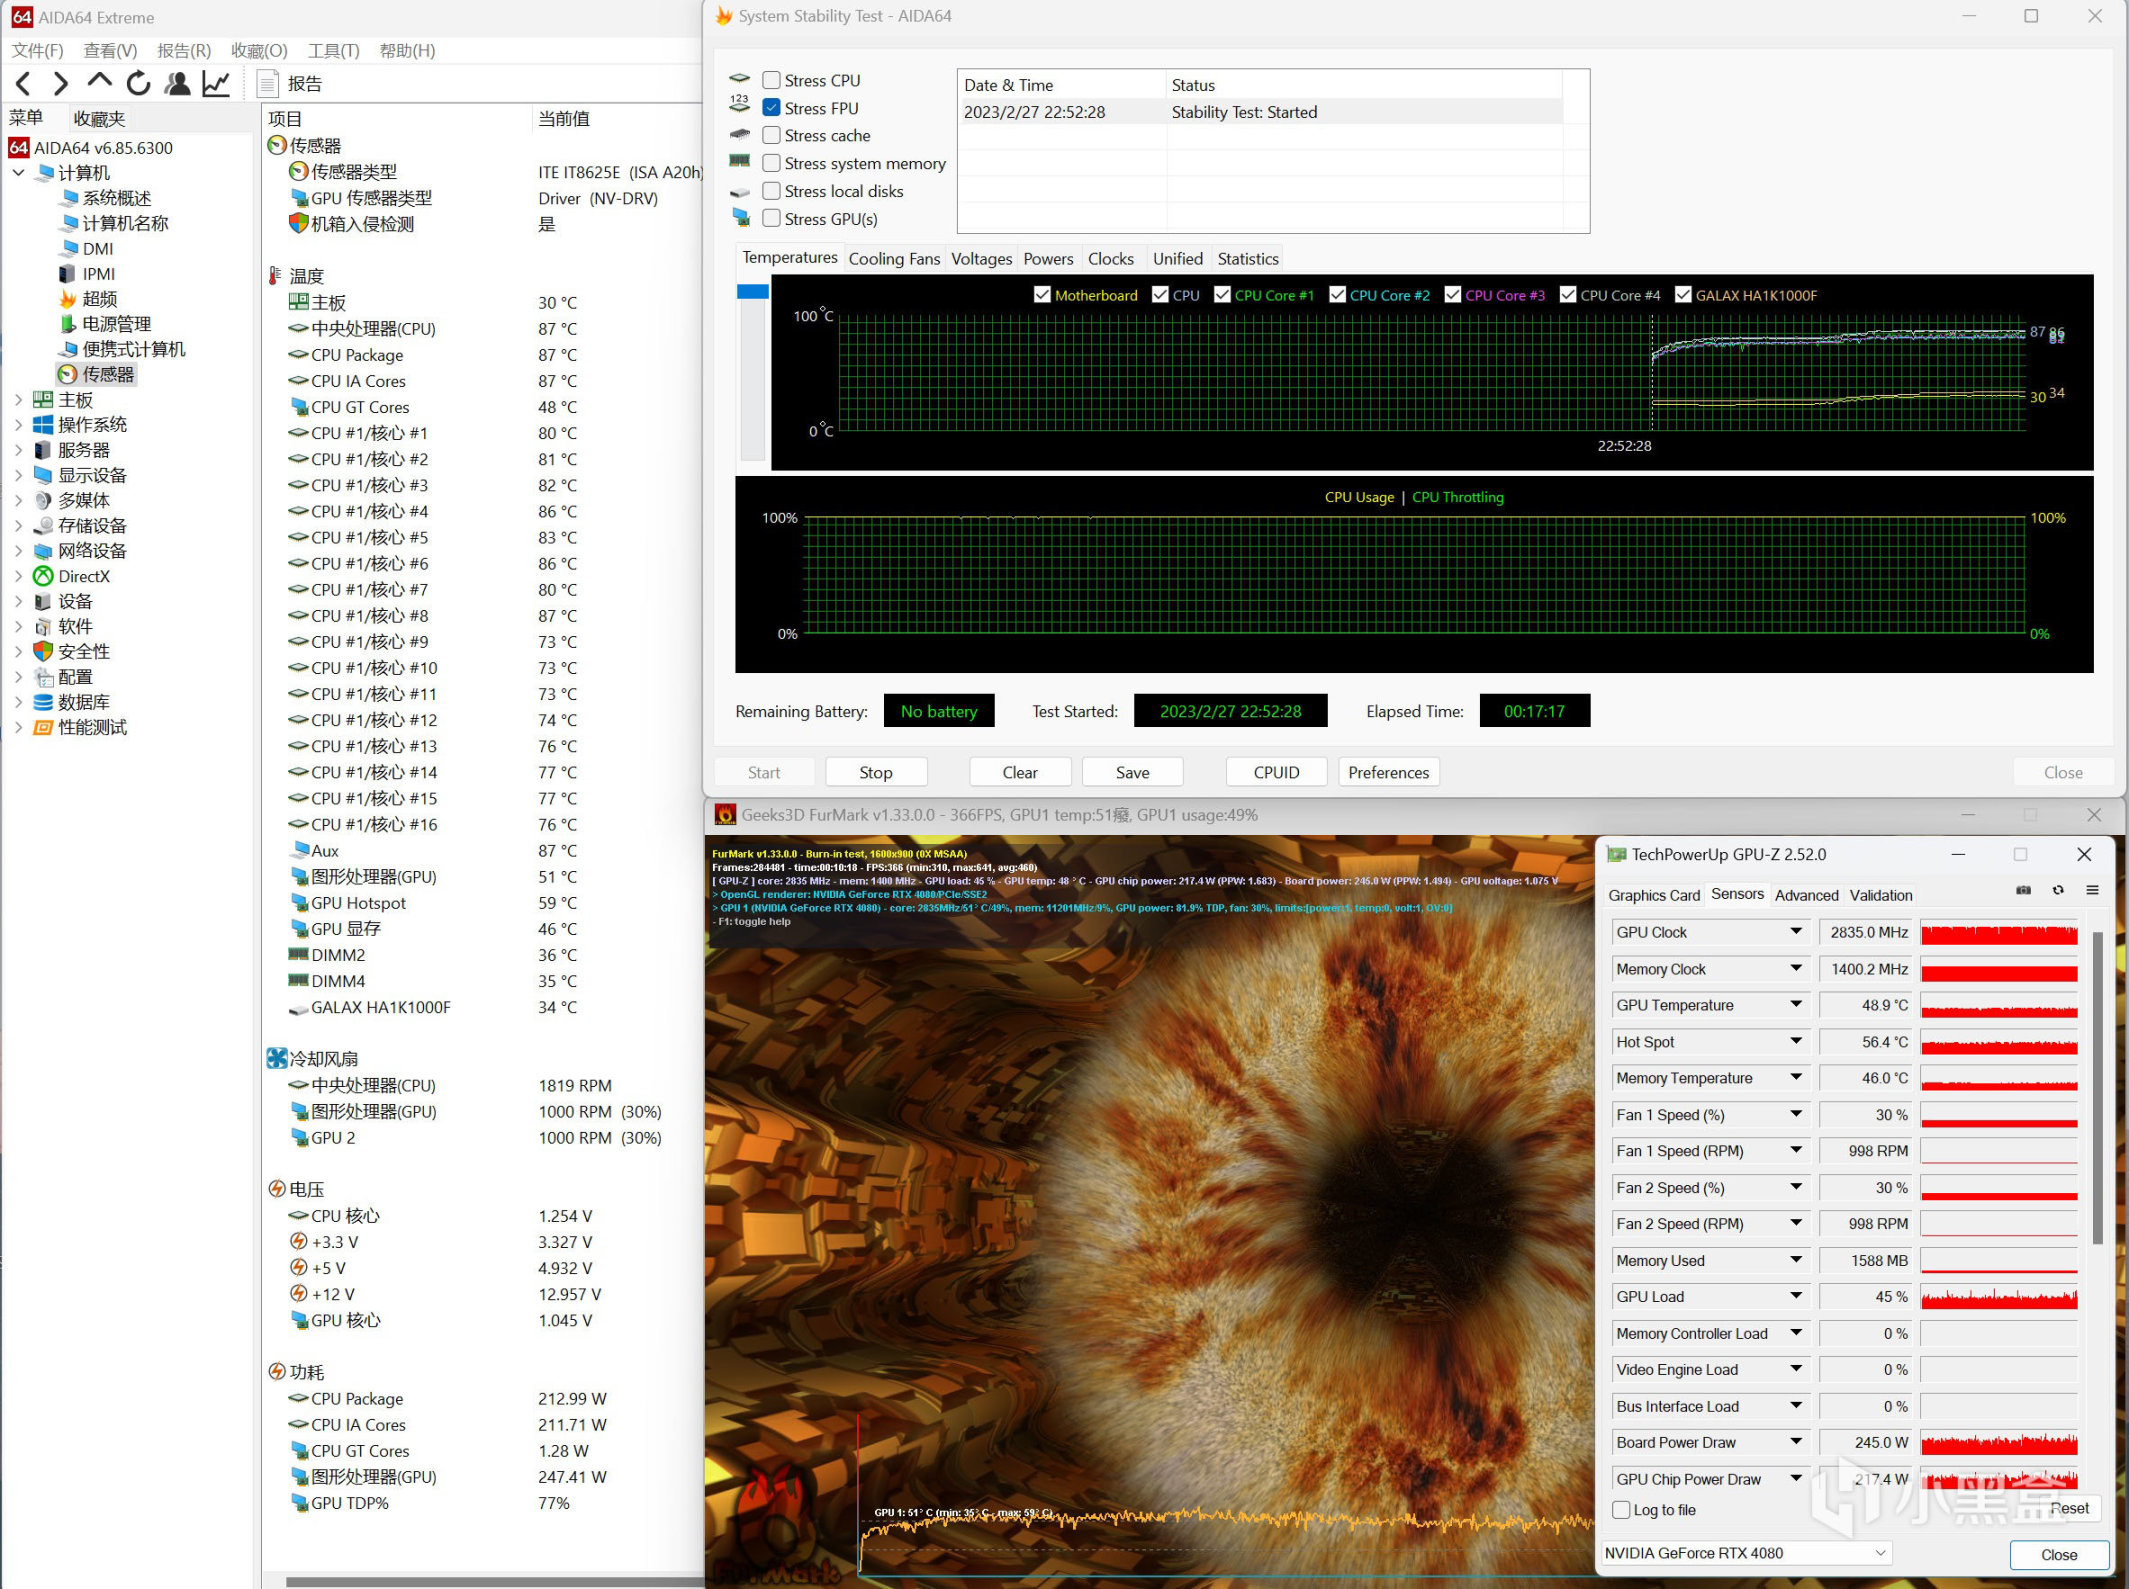Open the GPU Clock sensor dropdown arrow
Screen dimensions: 2129x1589
[1795, 932]
